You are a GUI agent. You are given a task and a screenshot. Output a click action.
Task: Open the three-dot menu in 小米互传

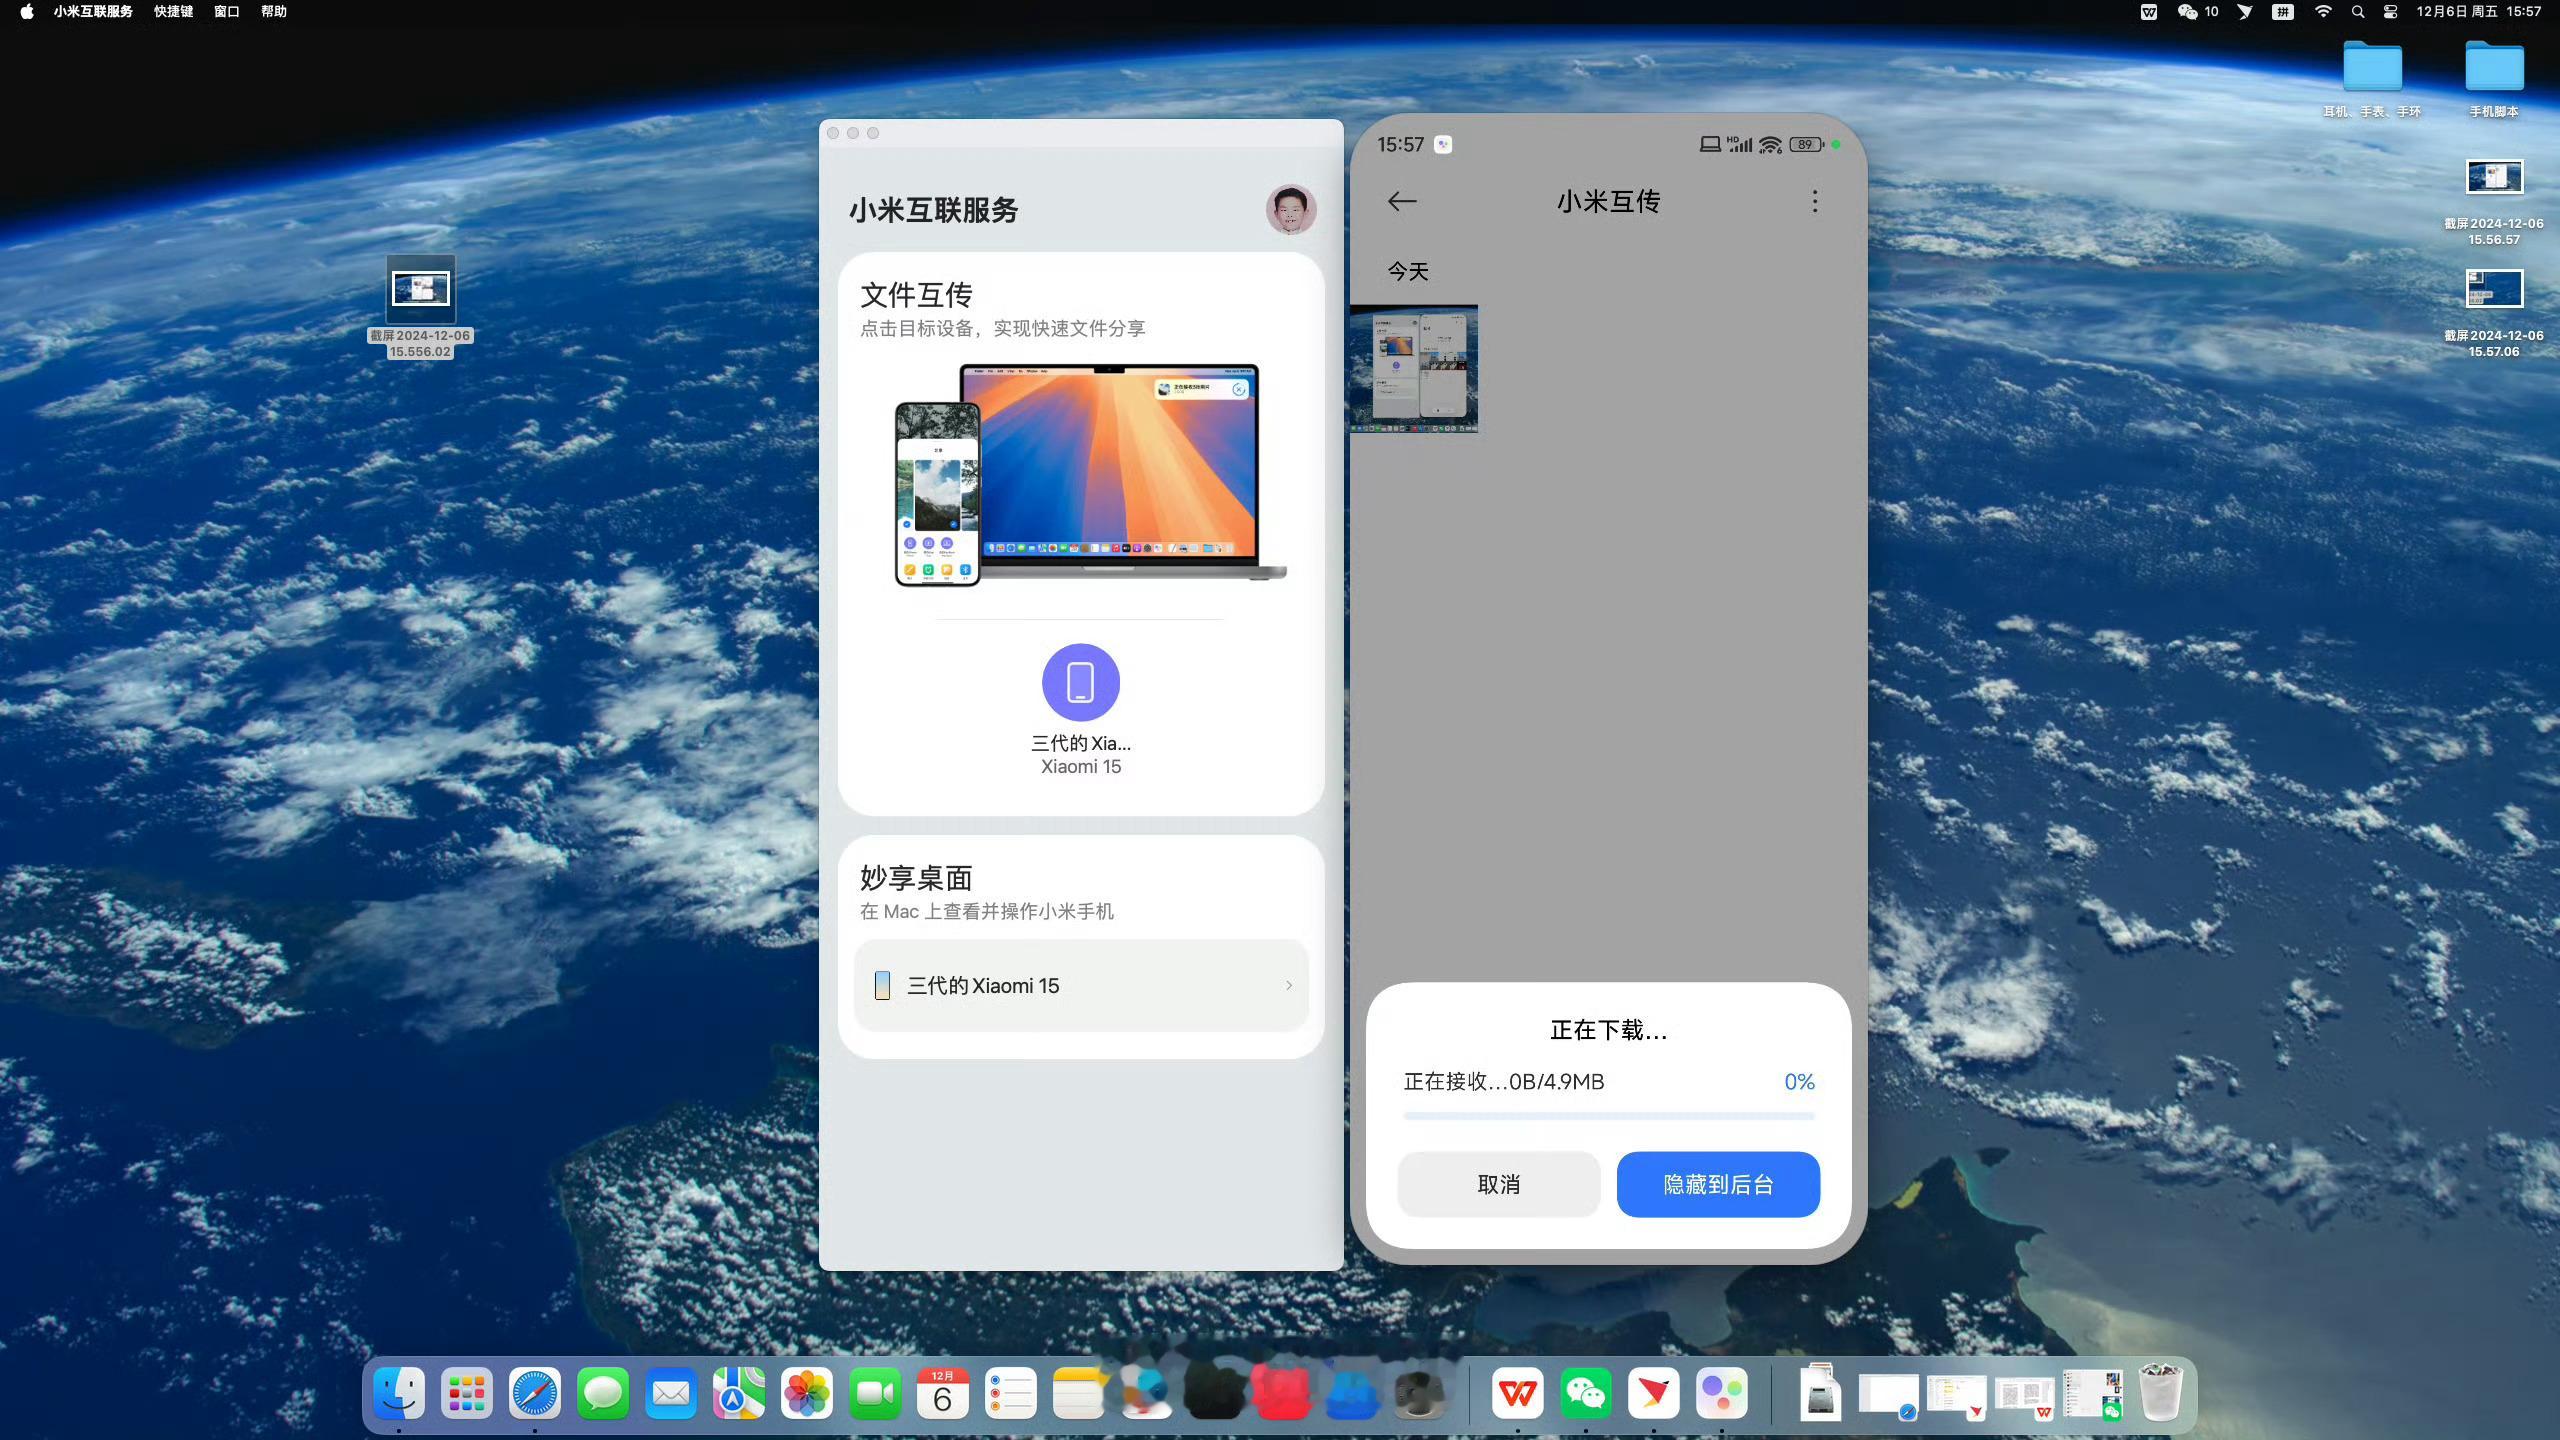pos(1814,201)
